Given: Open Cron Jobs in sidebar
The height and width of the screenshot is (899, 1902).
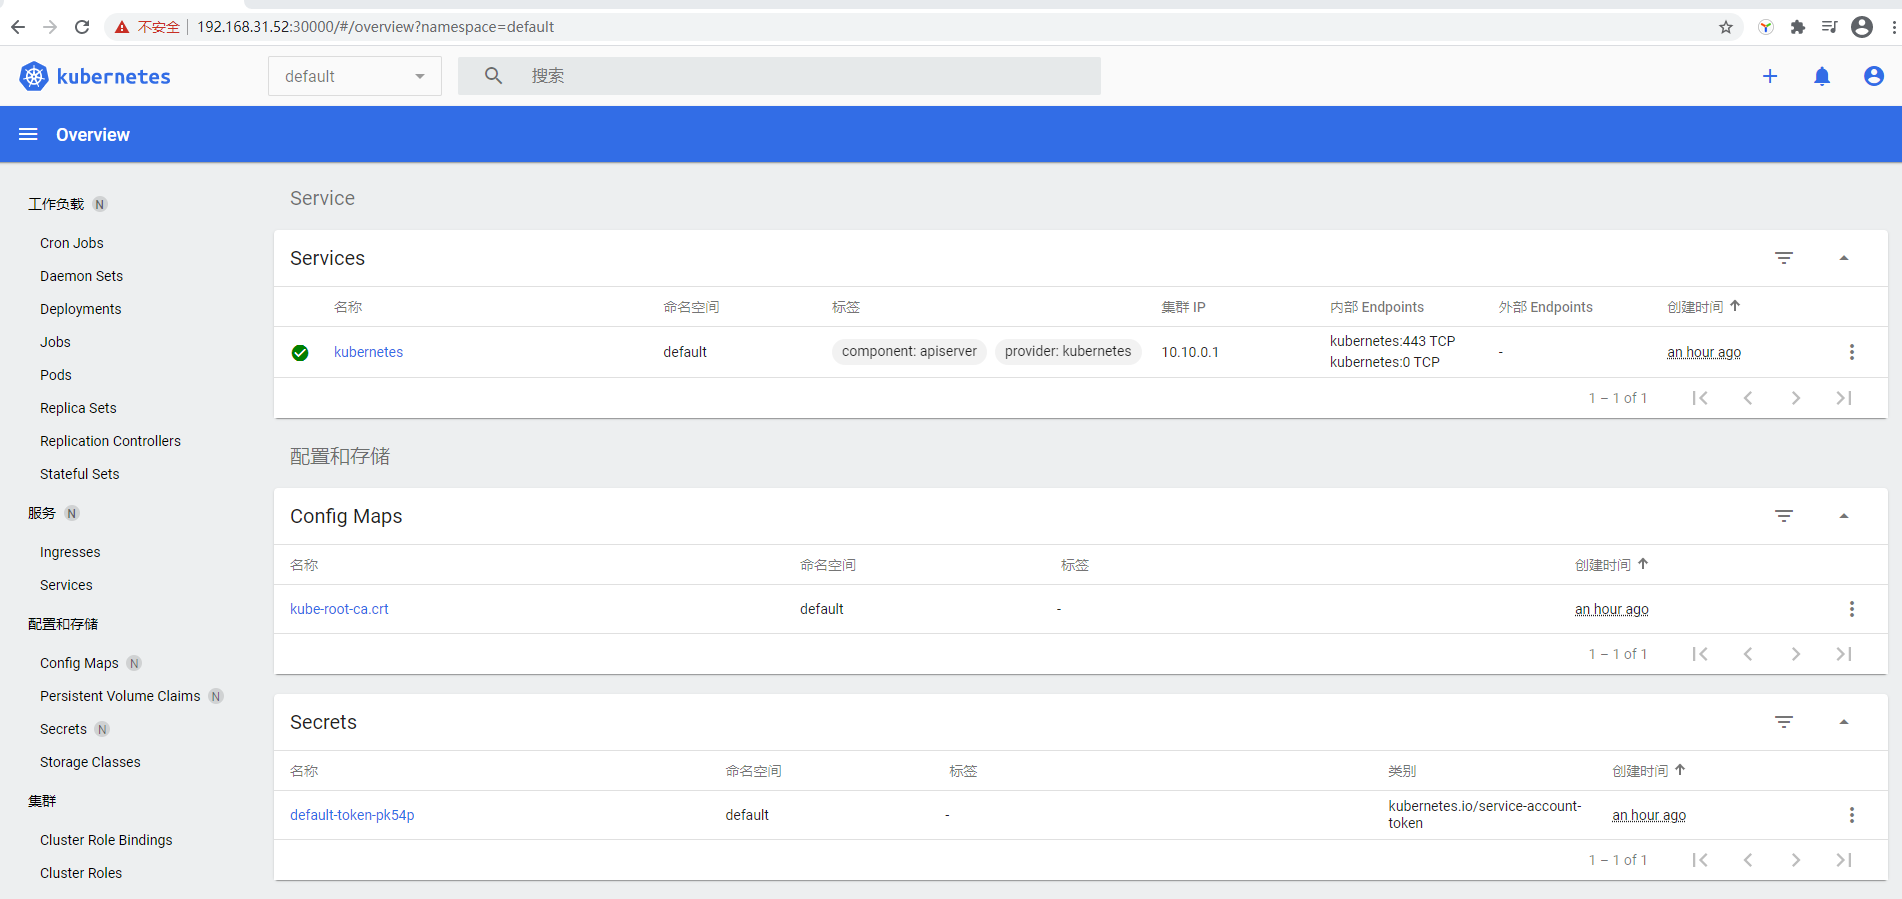Looking at the screenshot, I should pos(72,243).
